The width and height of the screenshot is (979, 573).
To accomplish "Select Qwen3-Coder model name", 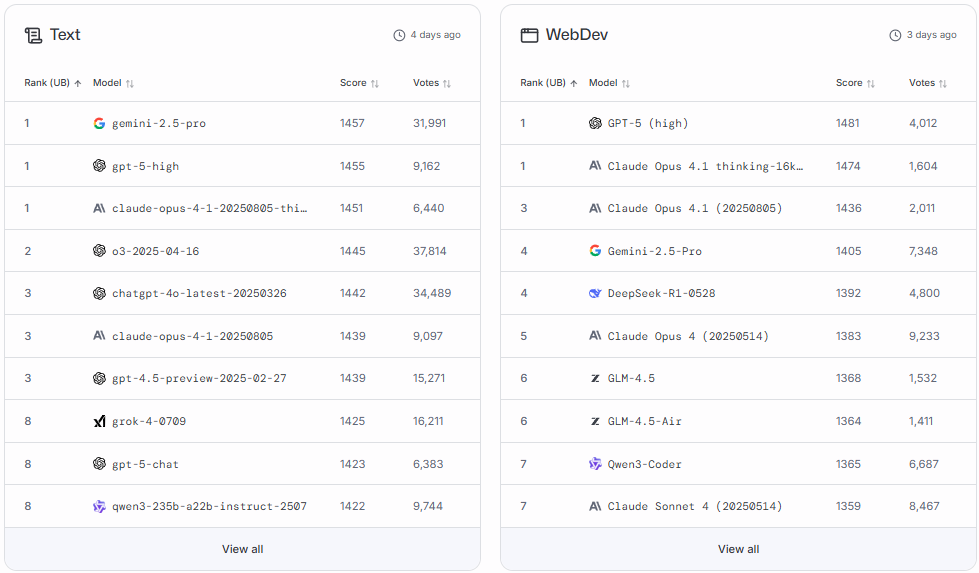I will pyautogui.click(x=644, y=464).
